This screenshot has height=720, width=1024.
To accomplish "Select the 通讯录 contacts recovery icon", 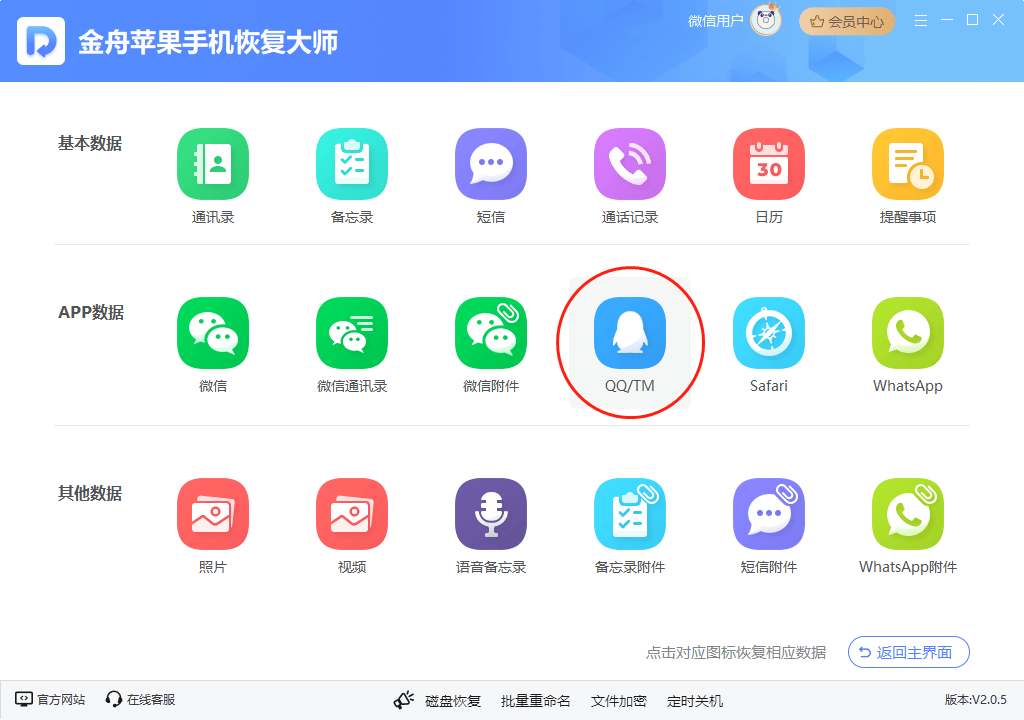I will click(213, 164).
